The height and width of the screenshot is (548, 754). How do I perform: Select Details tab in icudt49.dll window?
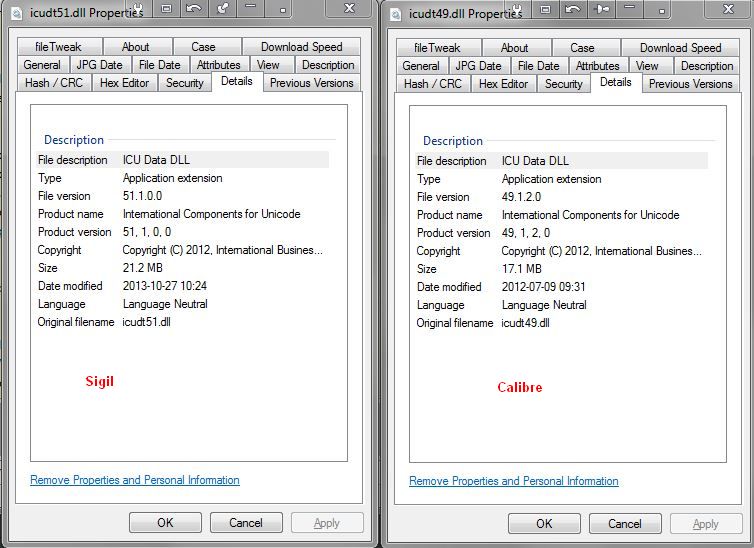[616, 82]
